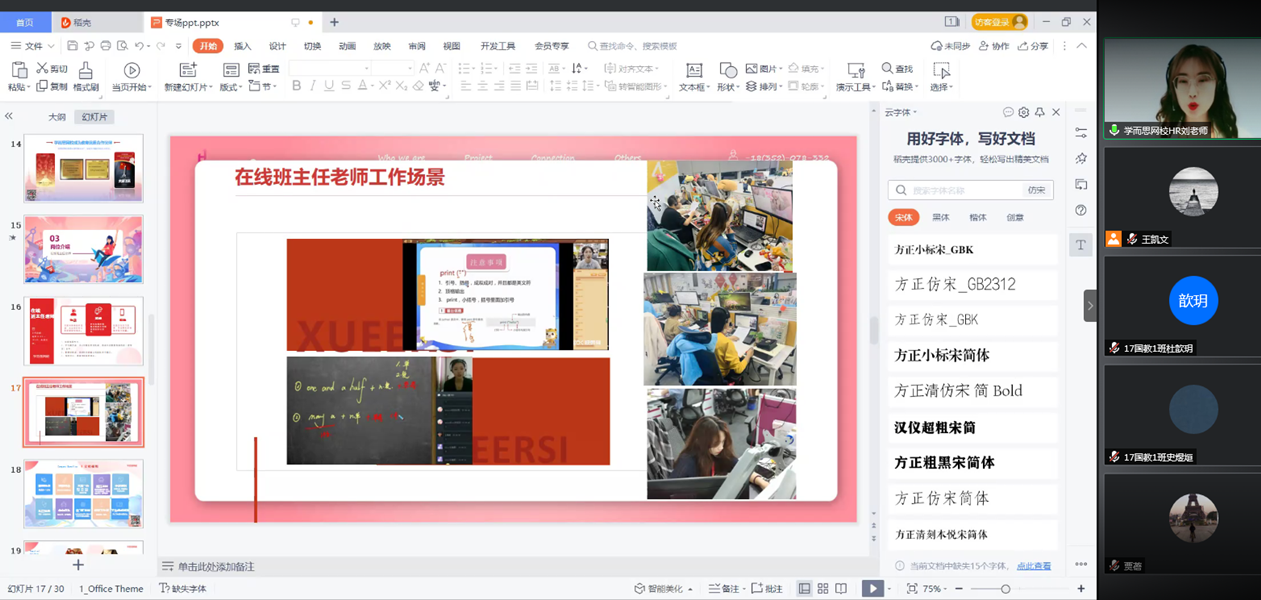This screenshot has width=1261, height=600.
Task: Start slideshow with status bar play button
Action: click(x=872, y=589)
